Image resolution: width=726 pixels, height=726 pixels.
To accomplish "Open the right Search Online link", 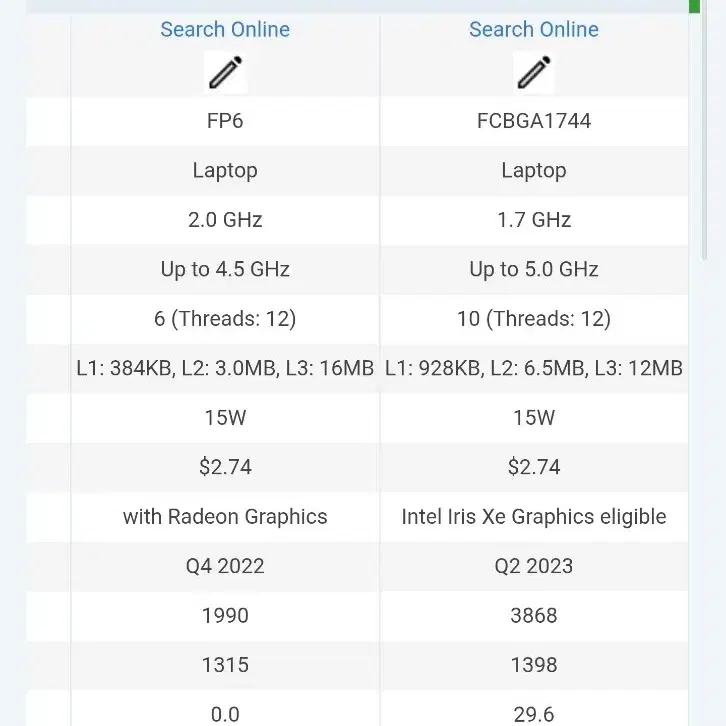I will point(534,30).
